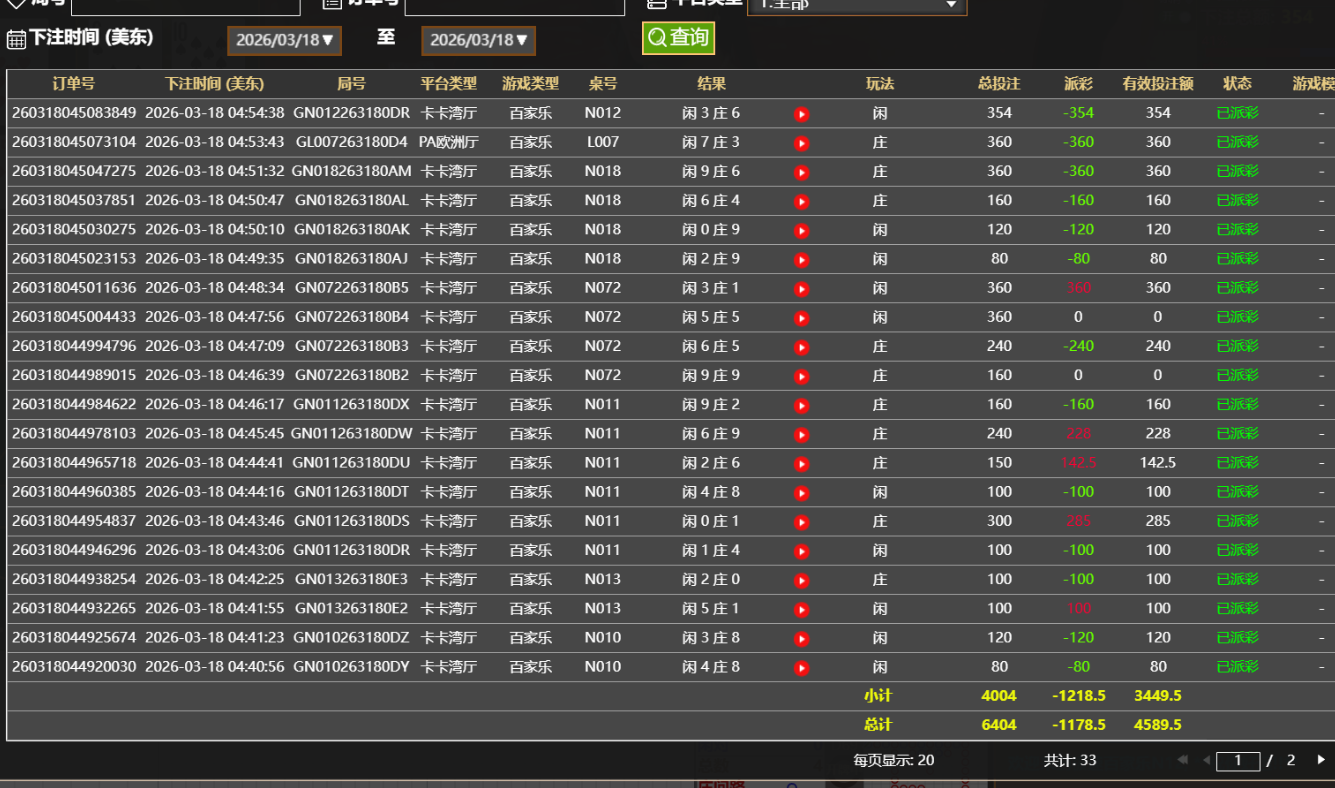Play video replay for order 260318045083849
Viewport: 1335px width, 788px height.
coord(801,114)
